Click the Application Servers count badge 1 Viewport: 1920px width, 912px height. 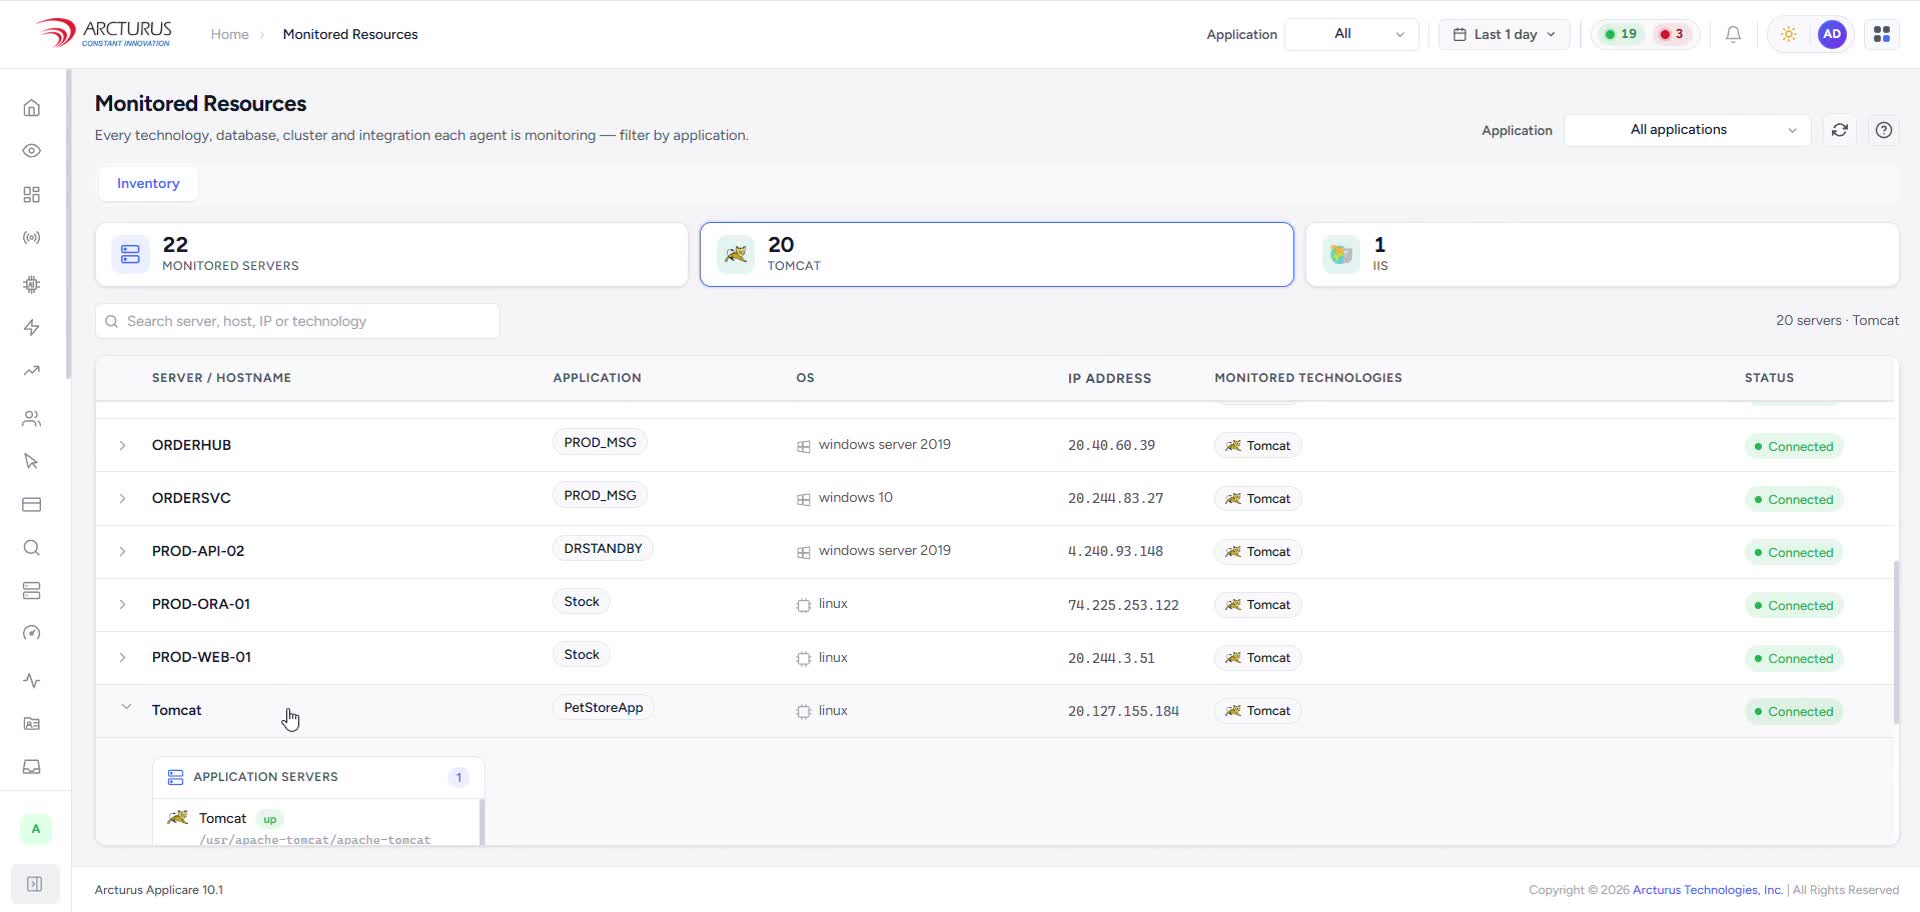click(459, 777)
